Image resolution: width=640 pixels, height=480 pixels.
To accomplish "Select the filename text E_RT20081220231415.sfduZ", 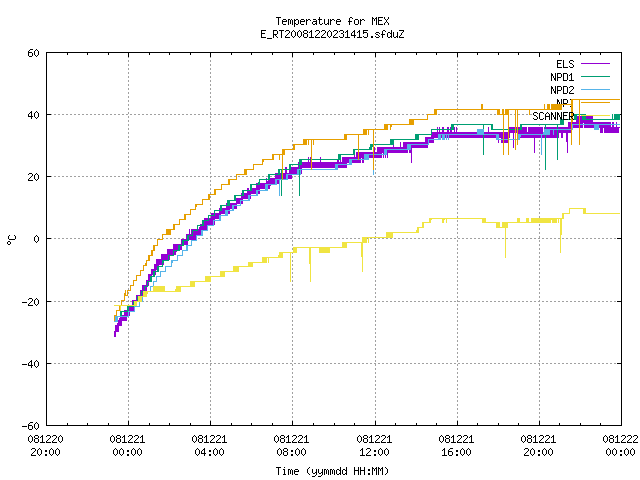I will coord(332,34).
